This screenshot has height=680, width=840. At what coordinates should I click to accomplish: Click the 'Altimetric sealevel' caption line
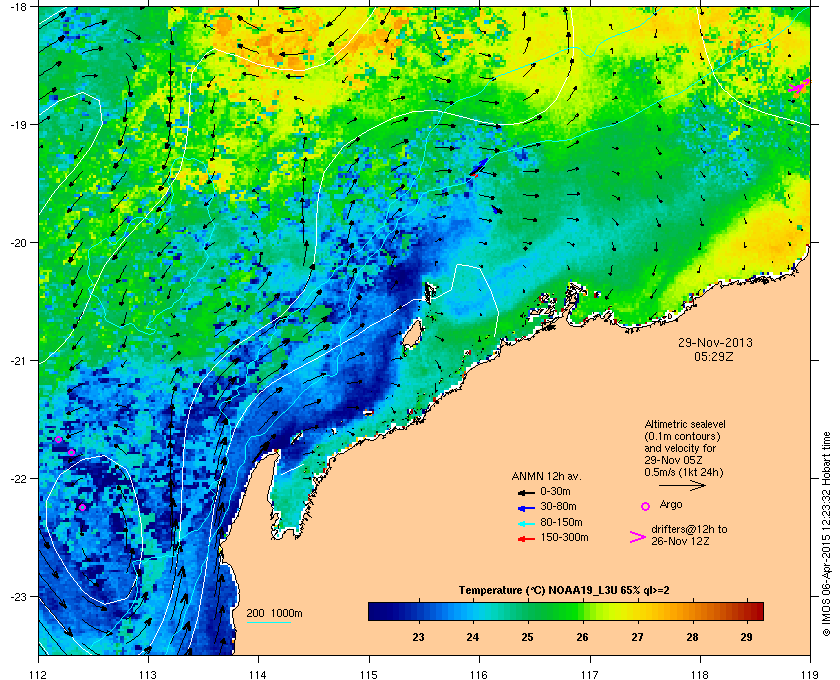pyautogui.click(x=685, y=424)
